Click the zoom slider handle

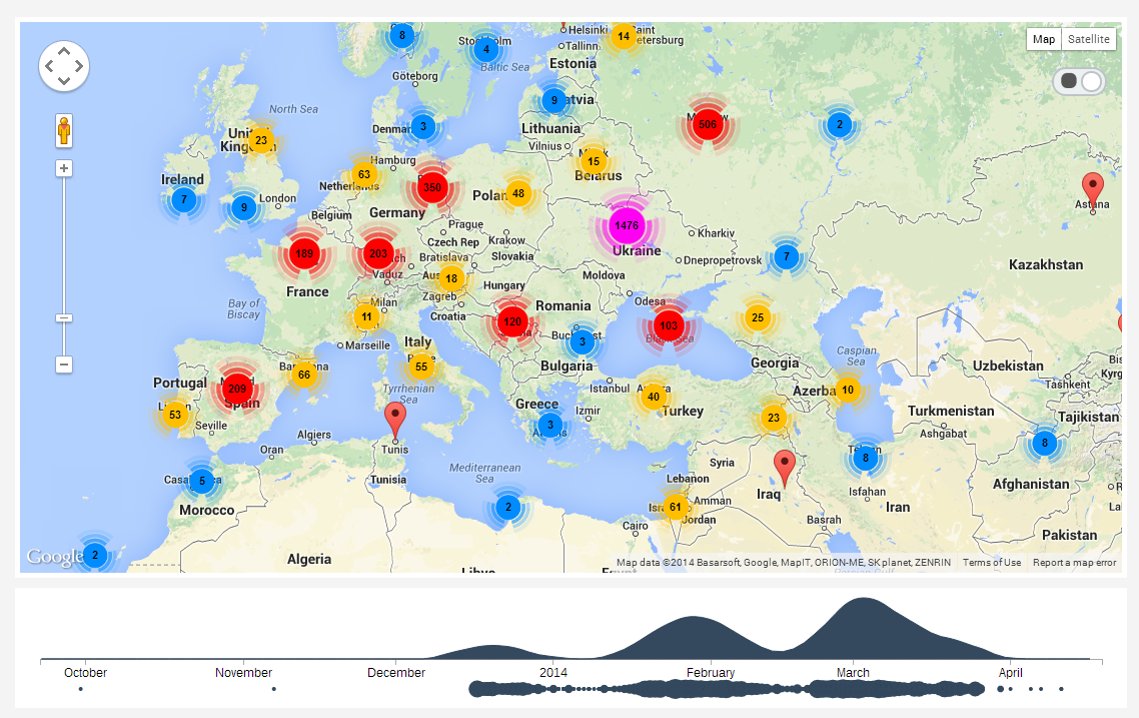tap(64, 318)
